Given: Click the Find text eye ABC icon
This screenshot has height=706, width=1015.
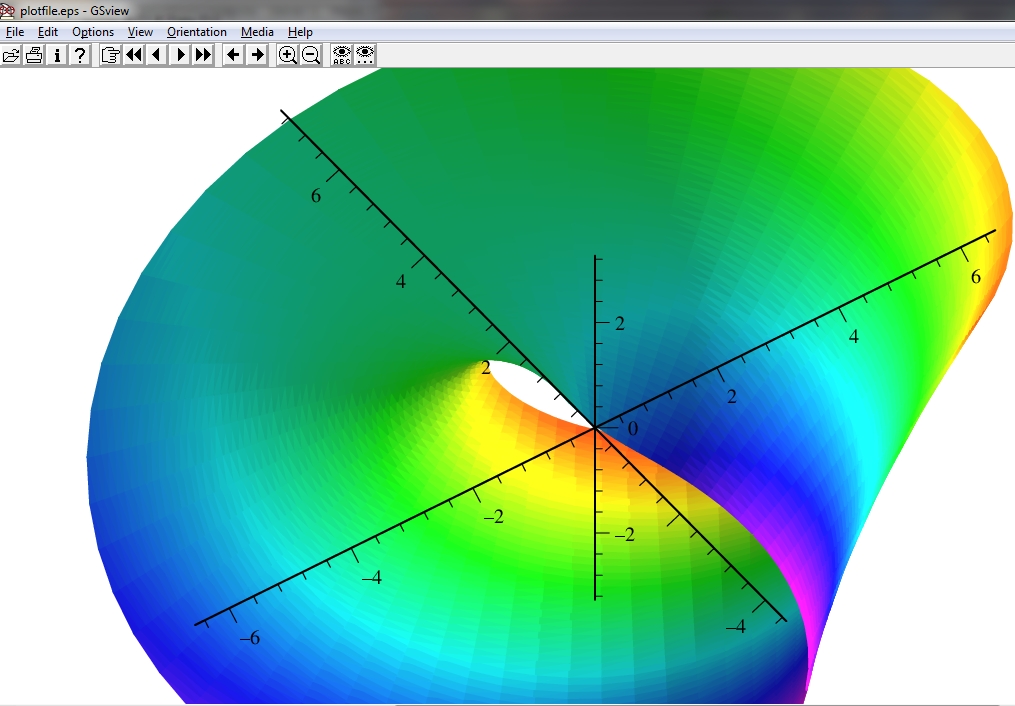Looking at the screenshot, I should (342, 55).
